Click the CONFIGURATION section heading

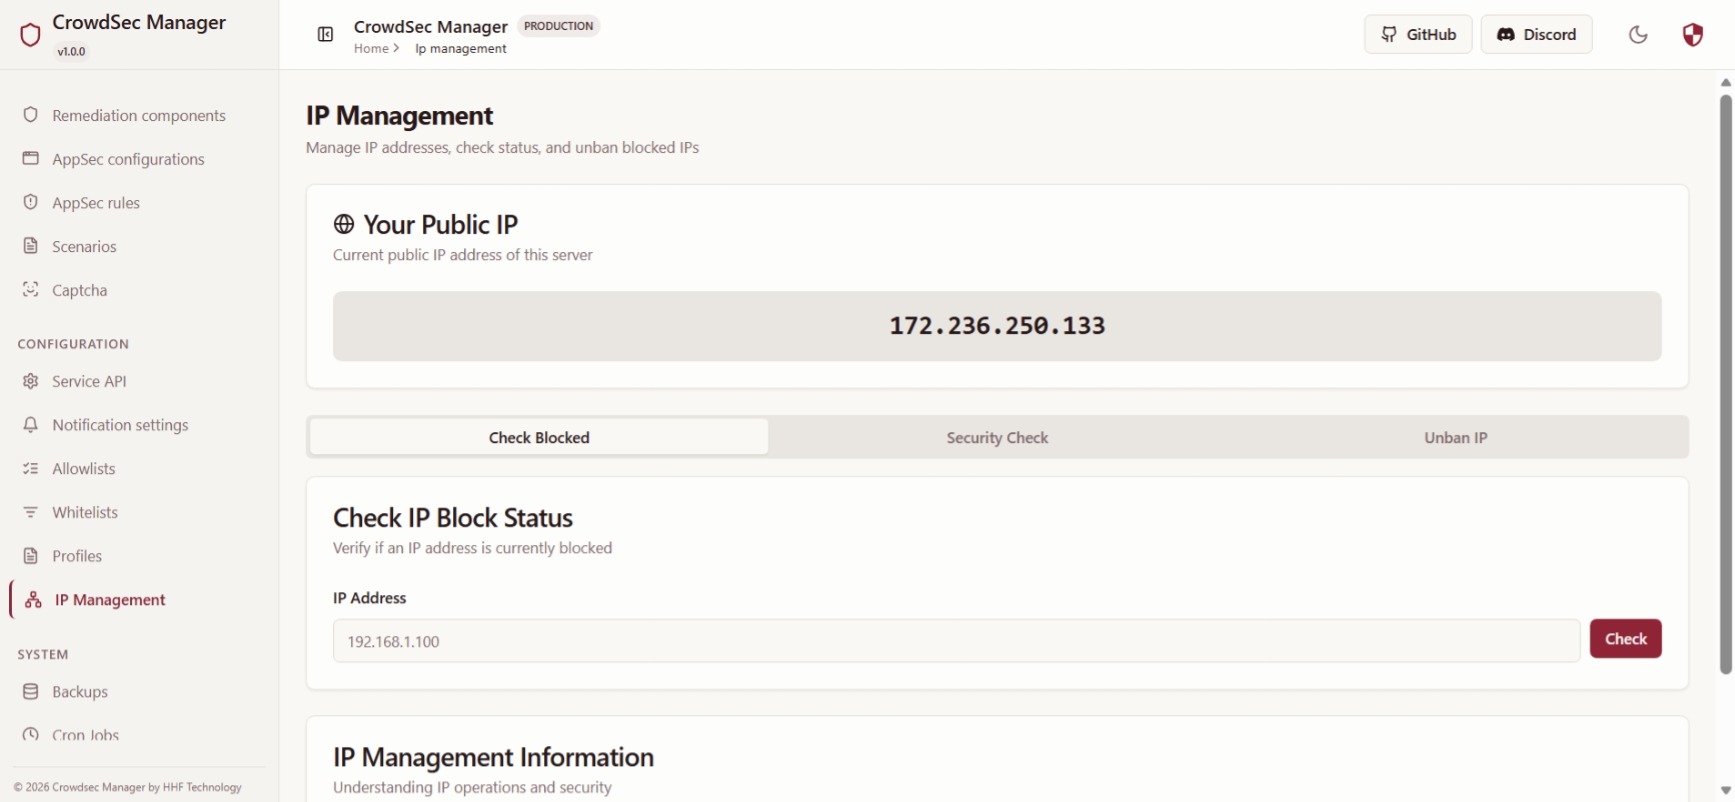coord(73,344)
